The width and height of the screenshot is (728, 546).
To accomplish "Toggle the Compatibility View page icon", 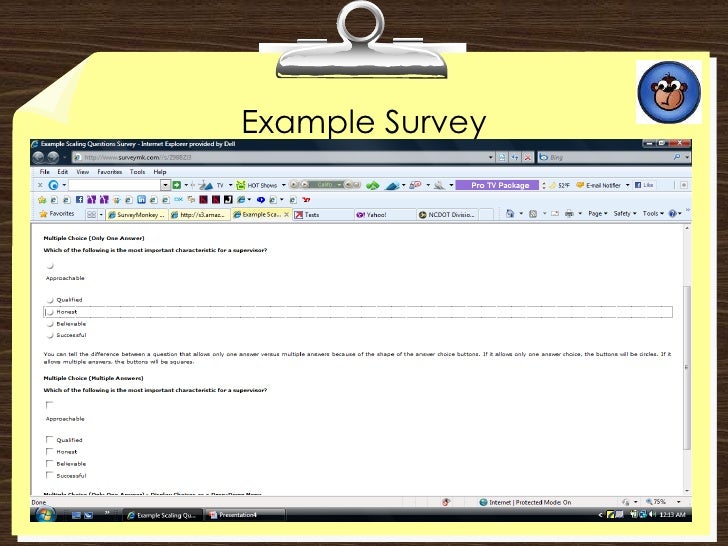I will 502,158.
